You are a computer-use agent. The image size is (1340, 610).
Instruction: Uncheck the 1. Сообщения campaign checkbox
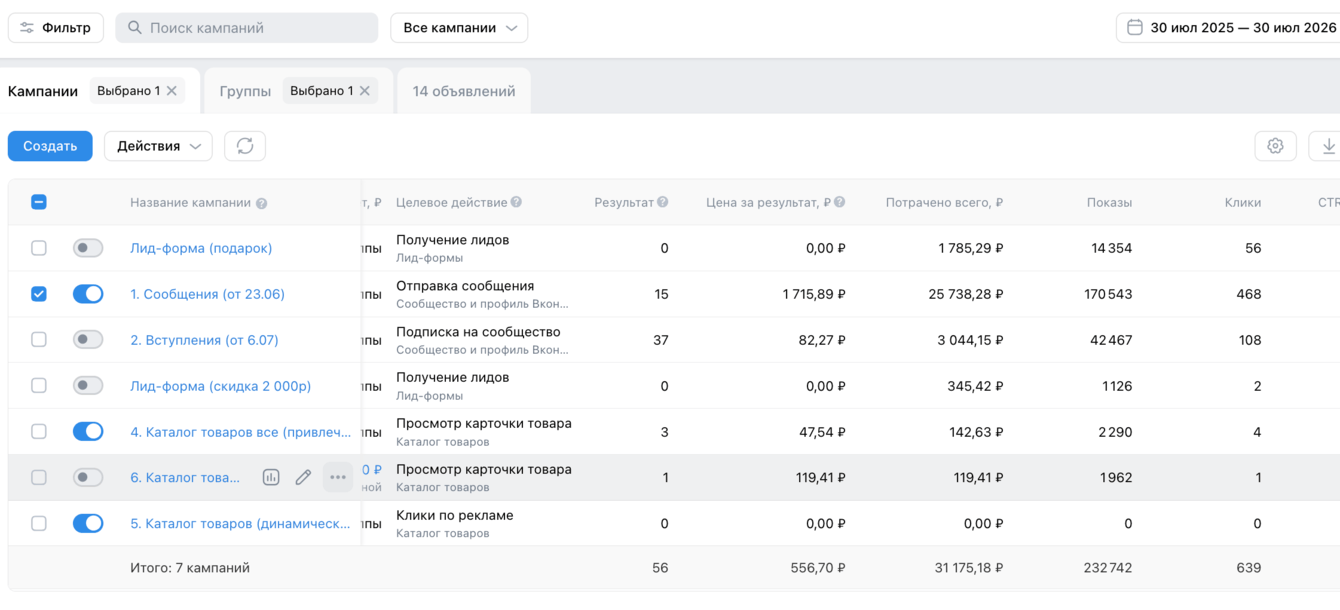click(x=39, y=294)
